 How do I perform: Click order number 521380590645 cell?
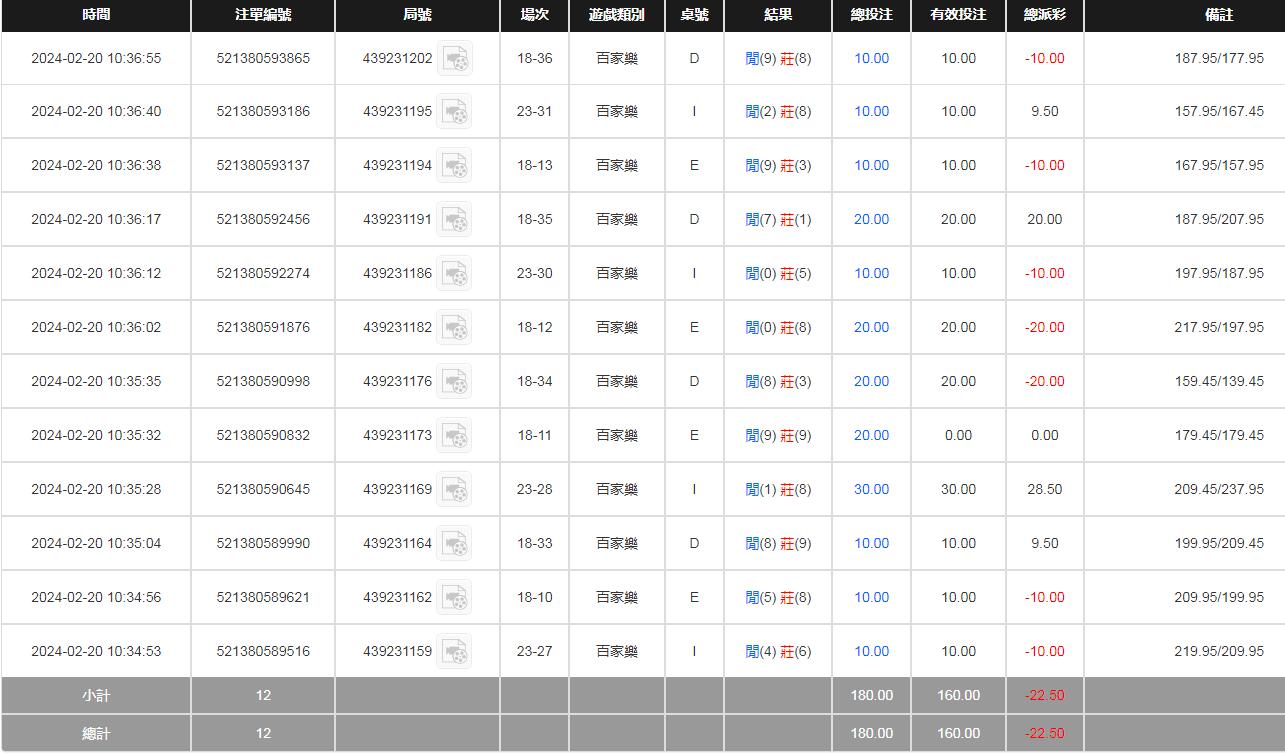pos(263,490)
